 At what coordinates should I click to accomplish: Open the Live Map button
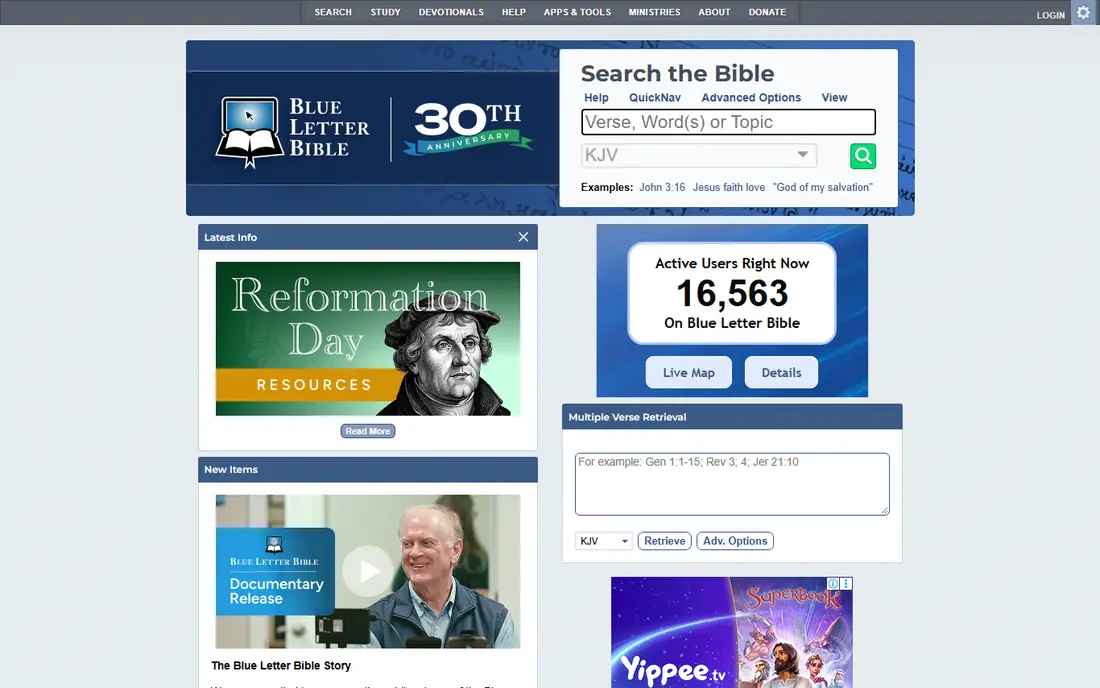pos(688,372)
